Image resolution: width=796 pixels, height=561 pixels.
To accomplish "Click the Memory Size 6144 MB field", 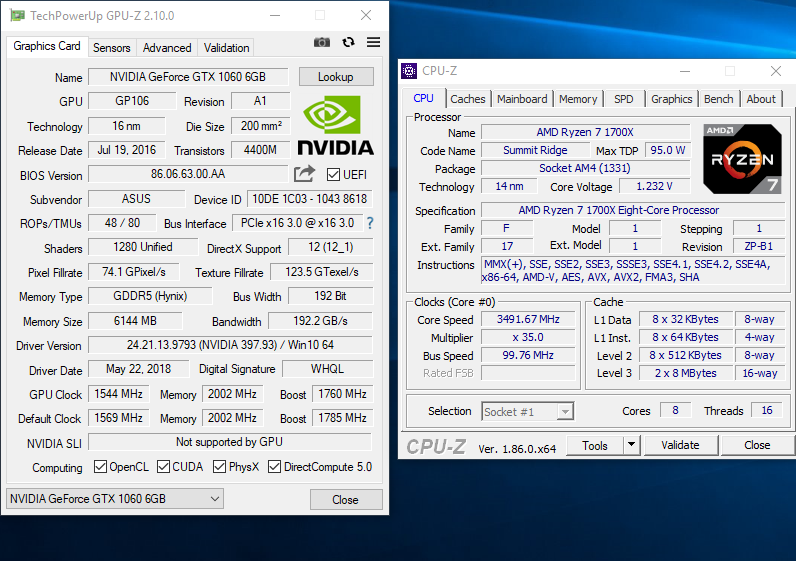I will pyautogui.click(x=135, y=321).
